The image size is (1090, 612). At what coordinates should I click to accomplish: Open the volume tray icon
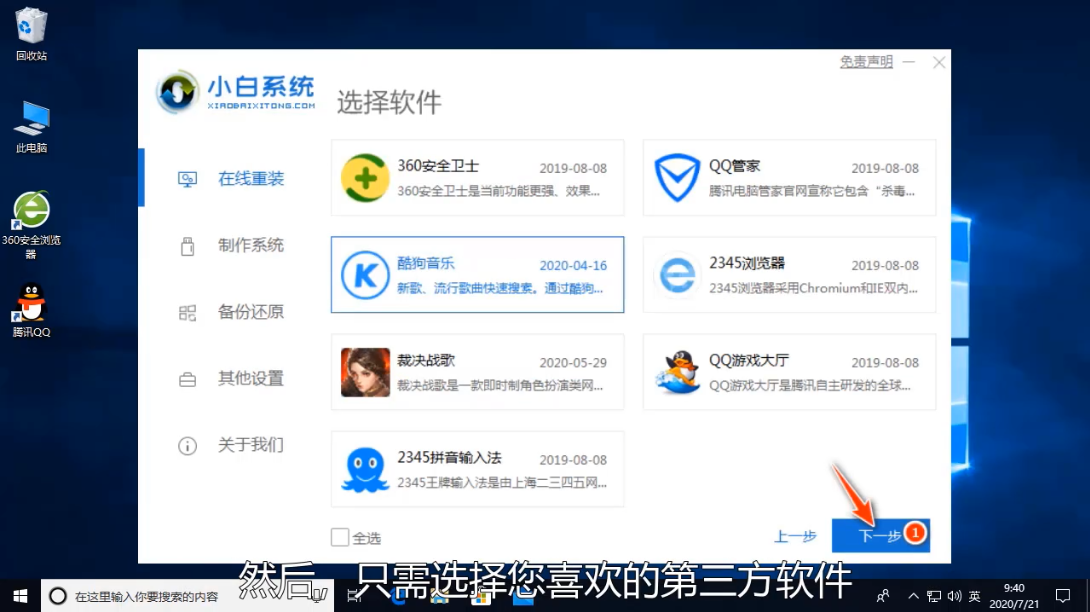[954, 596]
